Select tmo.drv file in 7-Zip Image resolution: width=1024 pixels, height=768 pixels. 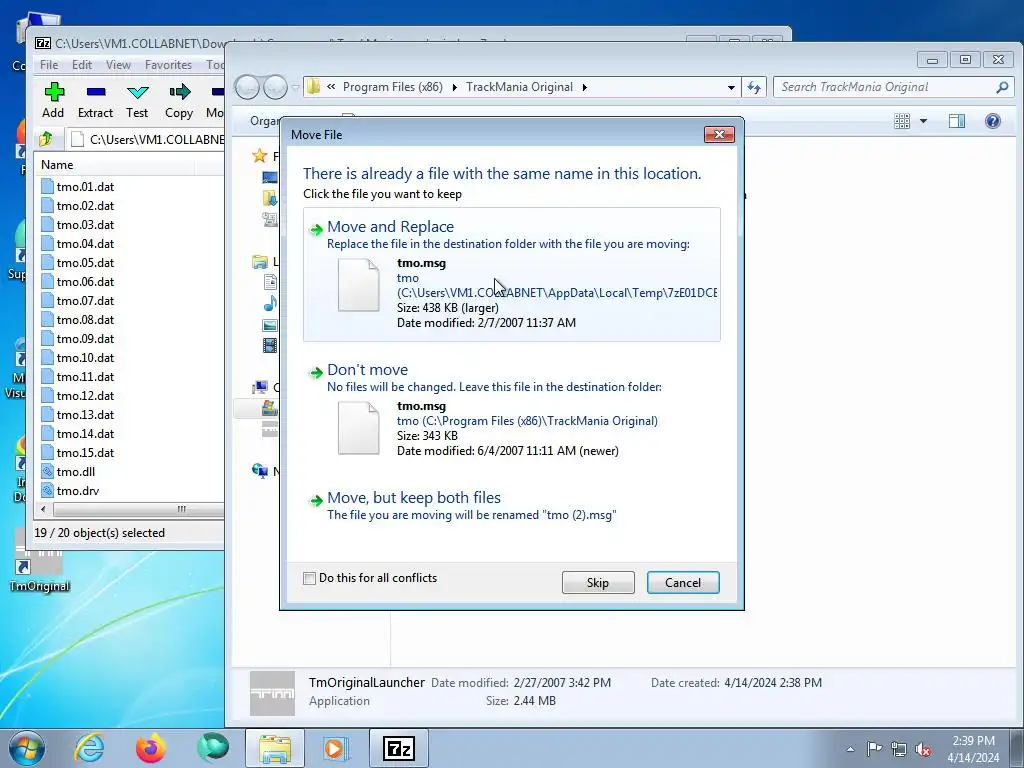tap(70, 490)
